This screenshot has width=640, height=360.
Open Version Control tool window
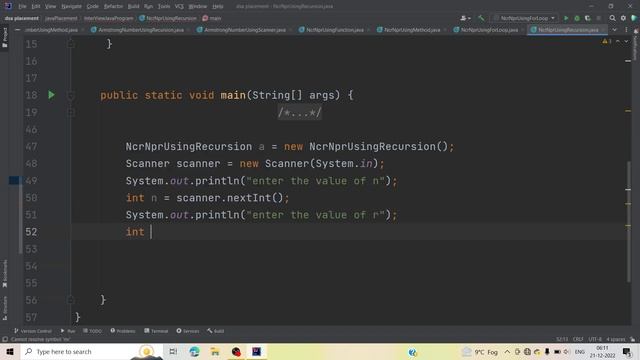click(x=33, y=331)
